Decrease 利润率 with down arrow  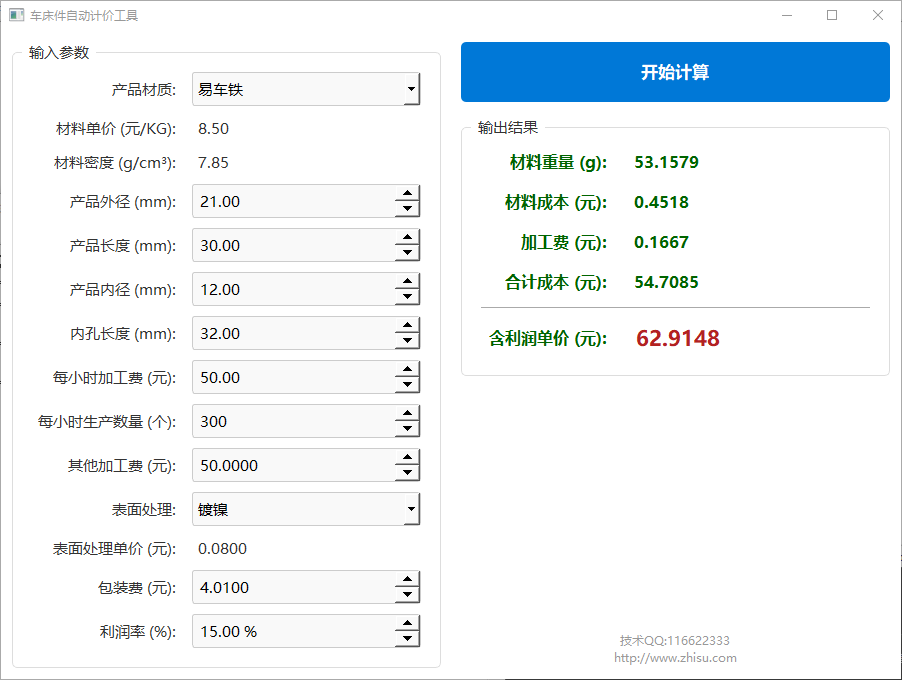pyautogui.click(x=406, y=640)
